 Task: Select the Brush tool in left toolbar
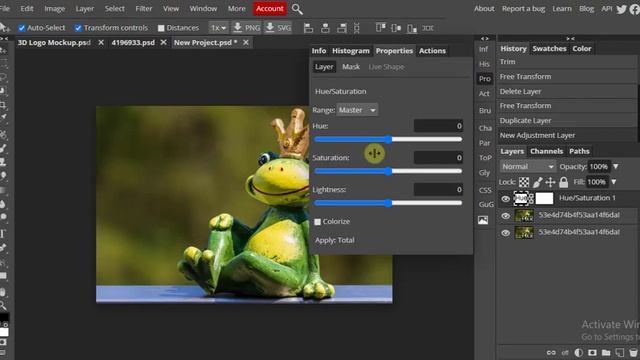[x=3, y=148]
